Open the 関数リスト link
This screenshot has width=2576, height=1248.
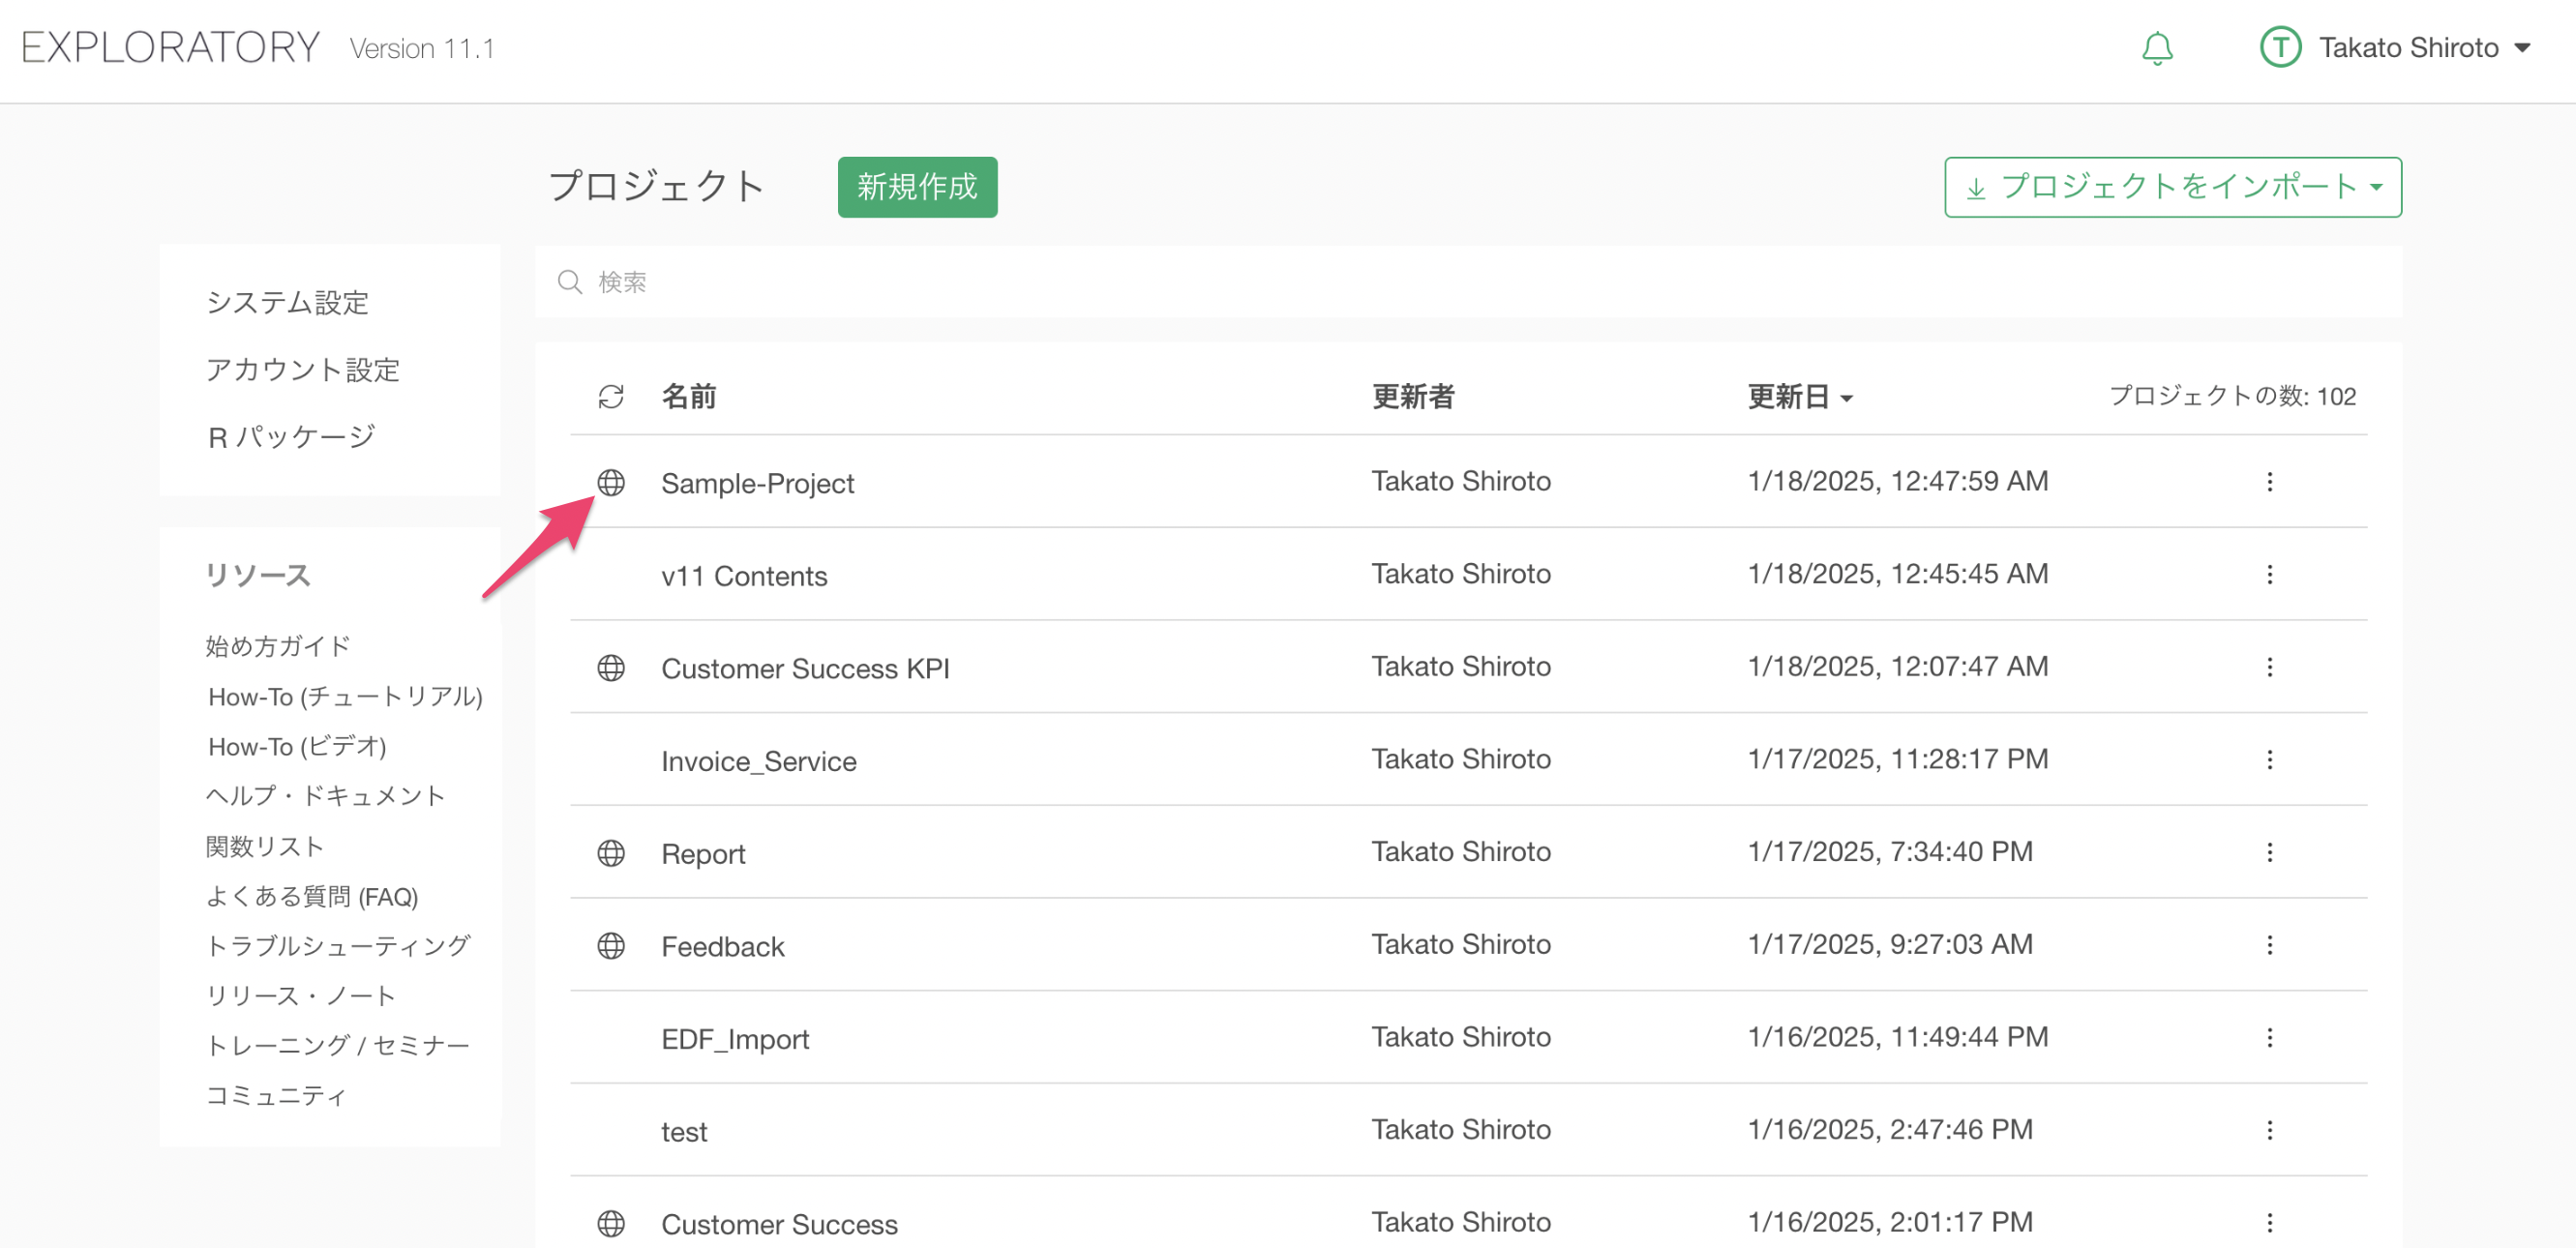tap(265, 846)
